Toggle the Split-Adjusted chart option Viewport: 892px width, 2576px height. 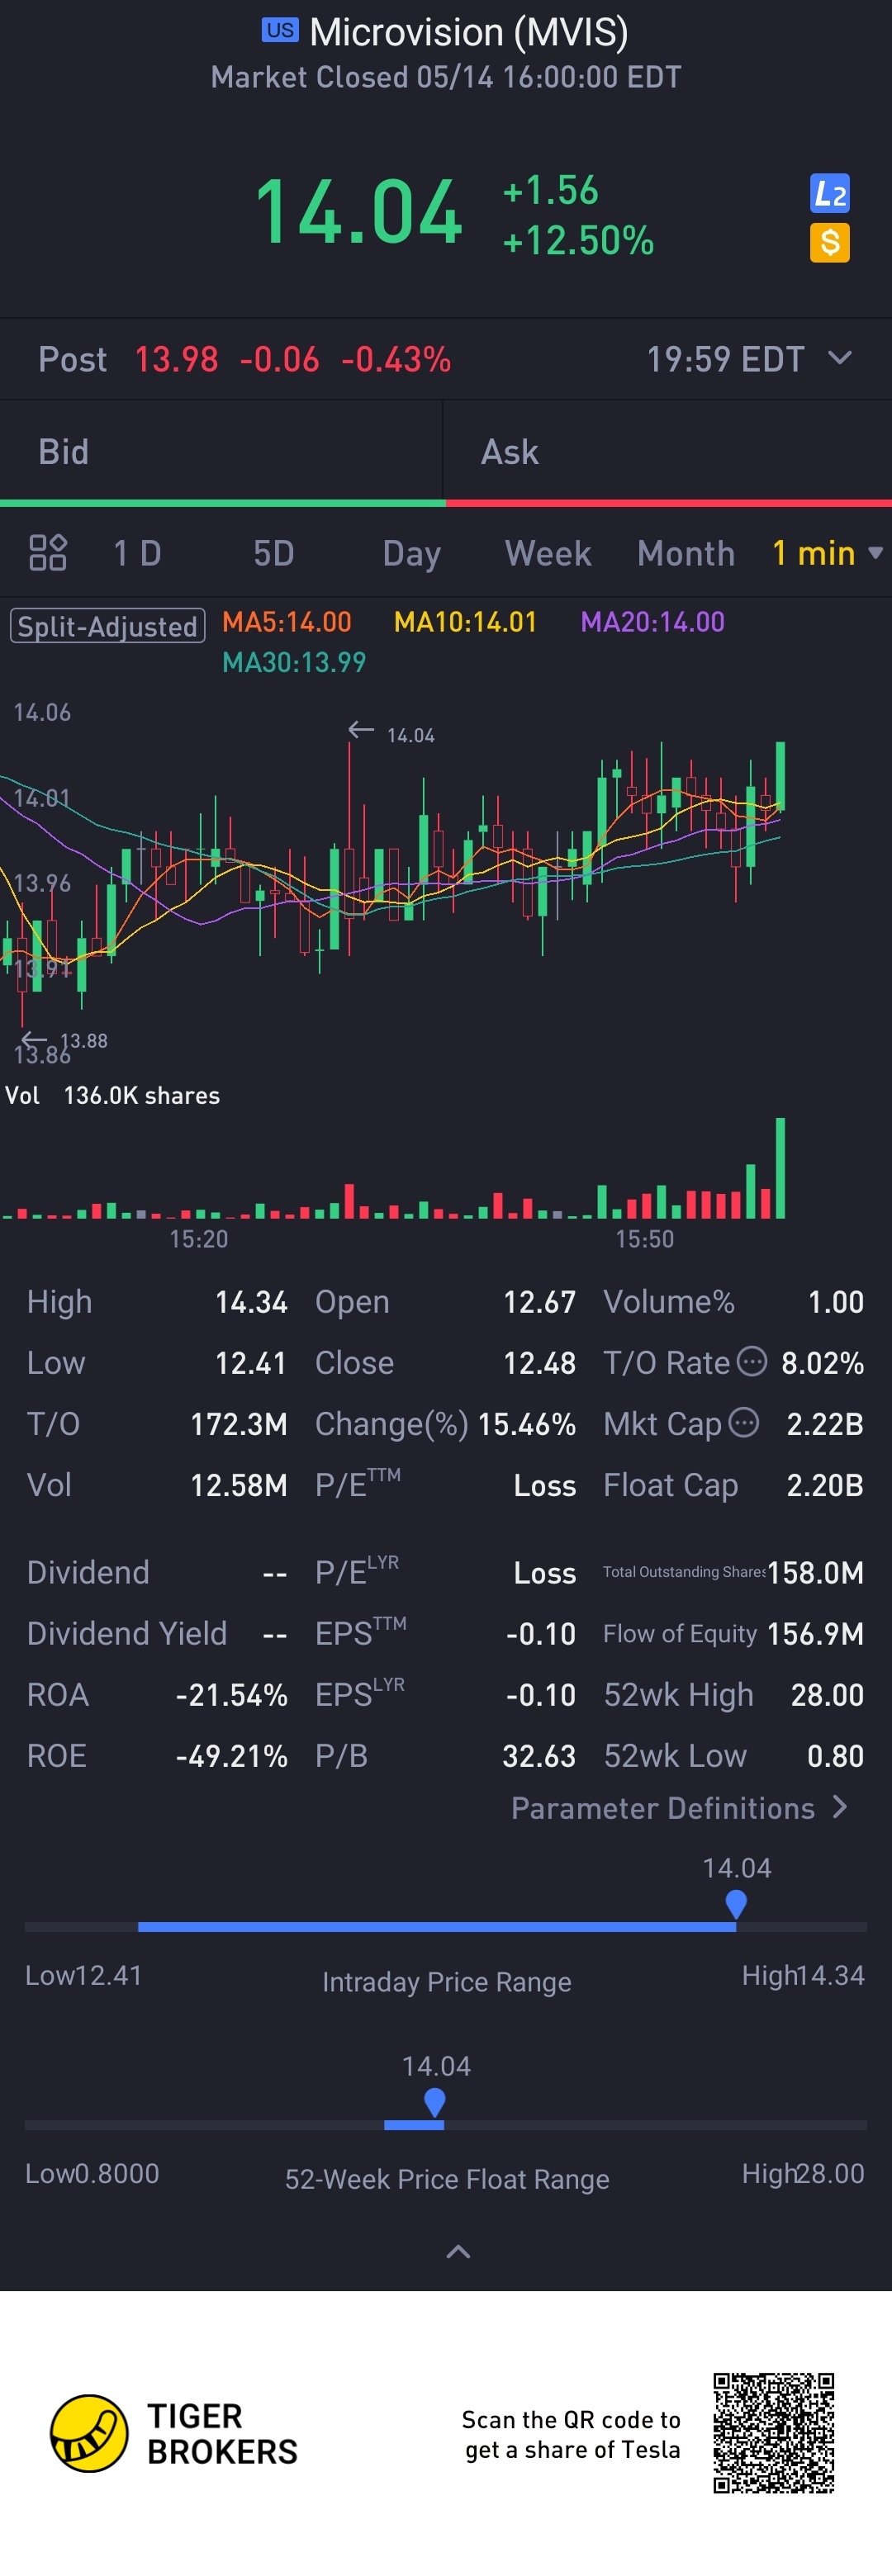(x=108, y=626)
